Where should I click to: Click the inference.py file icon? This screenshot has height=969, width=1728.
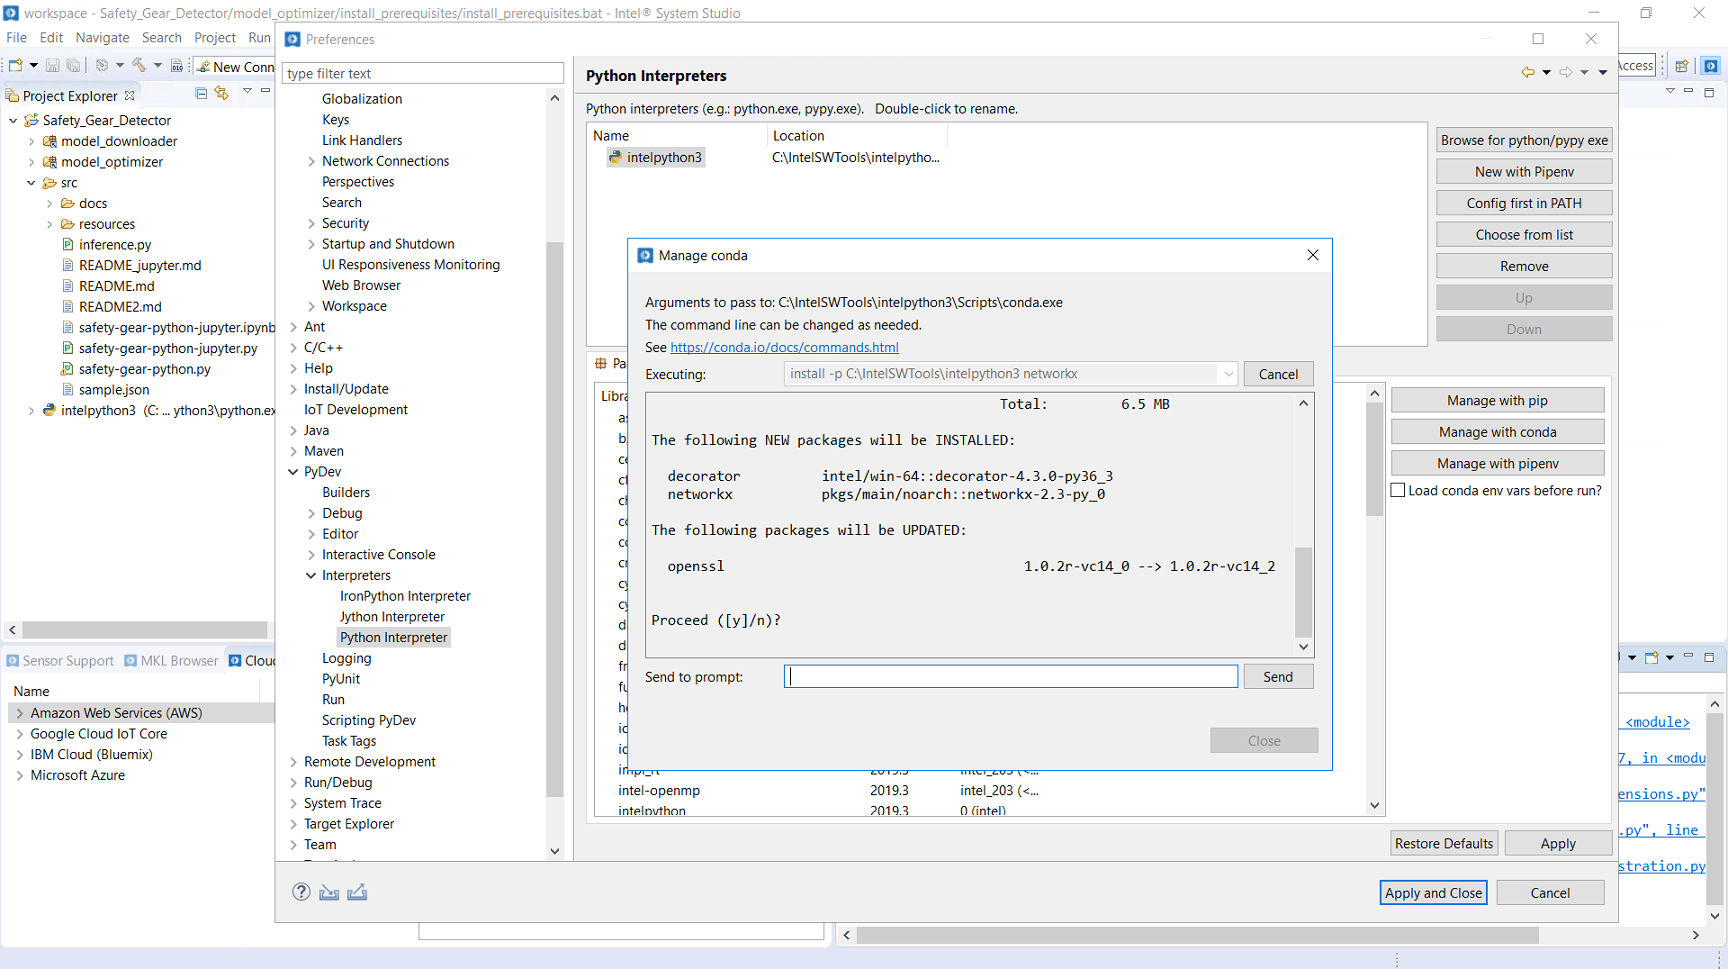point(68,244)
